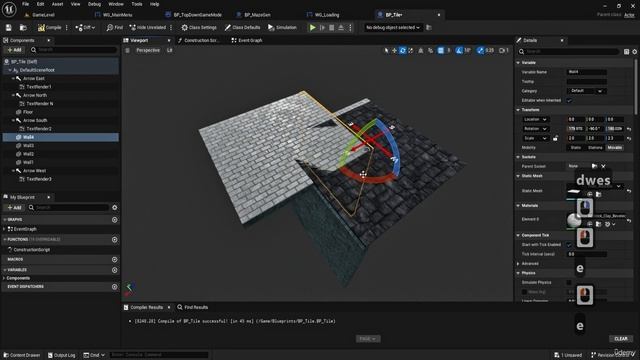Click Add button in My Blueprint panel
Image resolution: width=640 pixels, height=360 pixels.
tap(14, 207)
